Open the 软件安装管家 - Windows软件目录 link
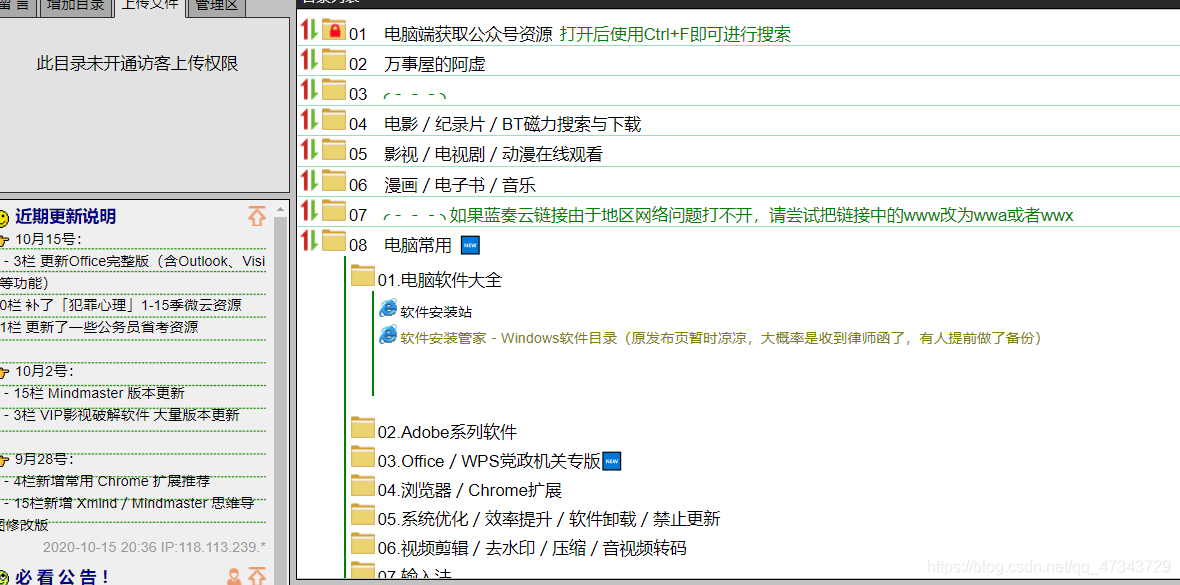 click(x=721, y=338)
